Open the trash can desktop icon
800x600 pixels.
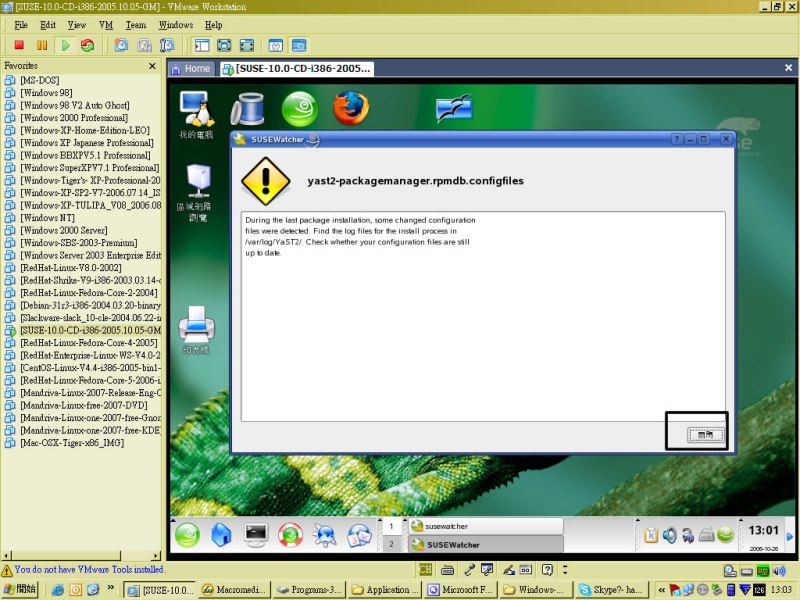click(247, 109)
